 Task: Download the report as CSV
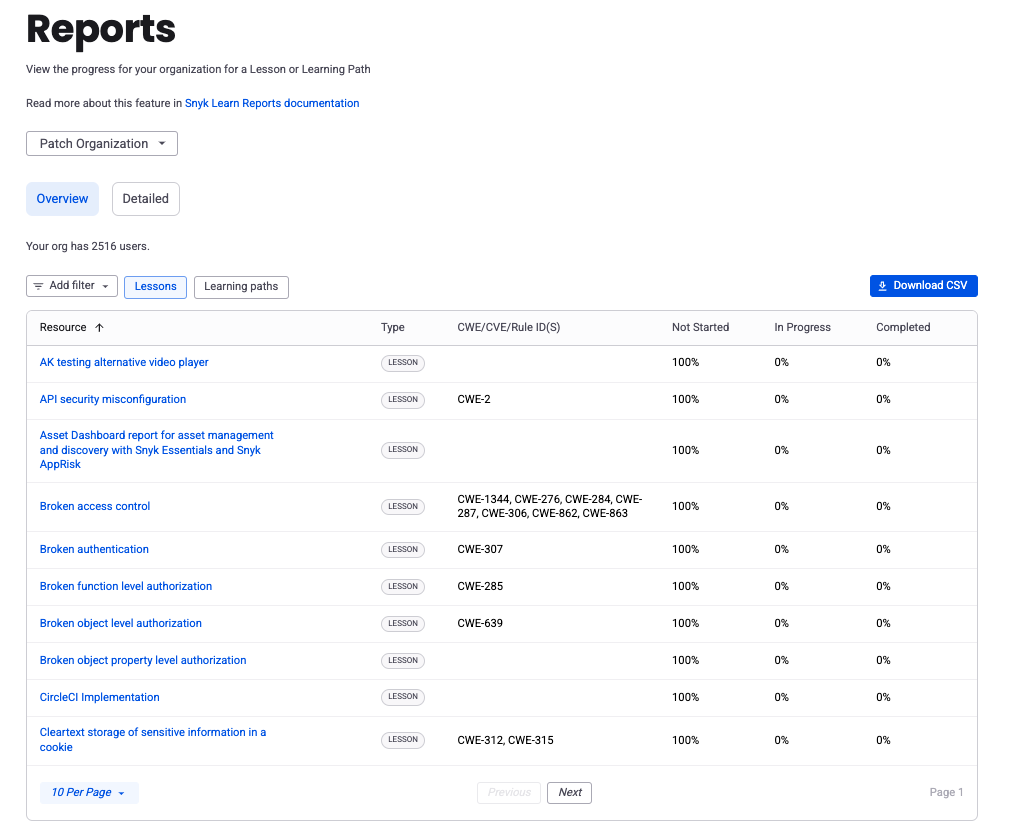coord(923,286)
